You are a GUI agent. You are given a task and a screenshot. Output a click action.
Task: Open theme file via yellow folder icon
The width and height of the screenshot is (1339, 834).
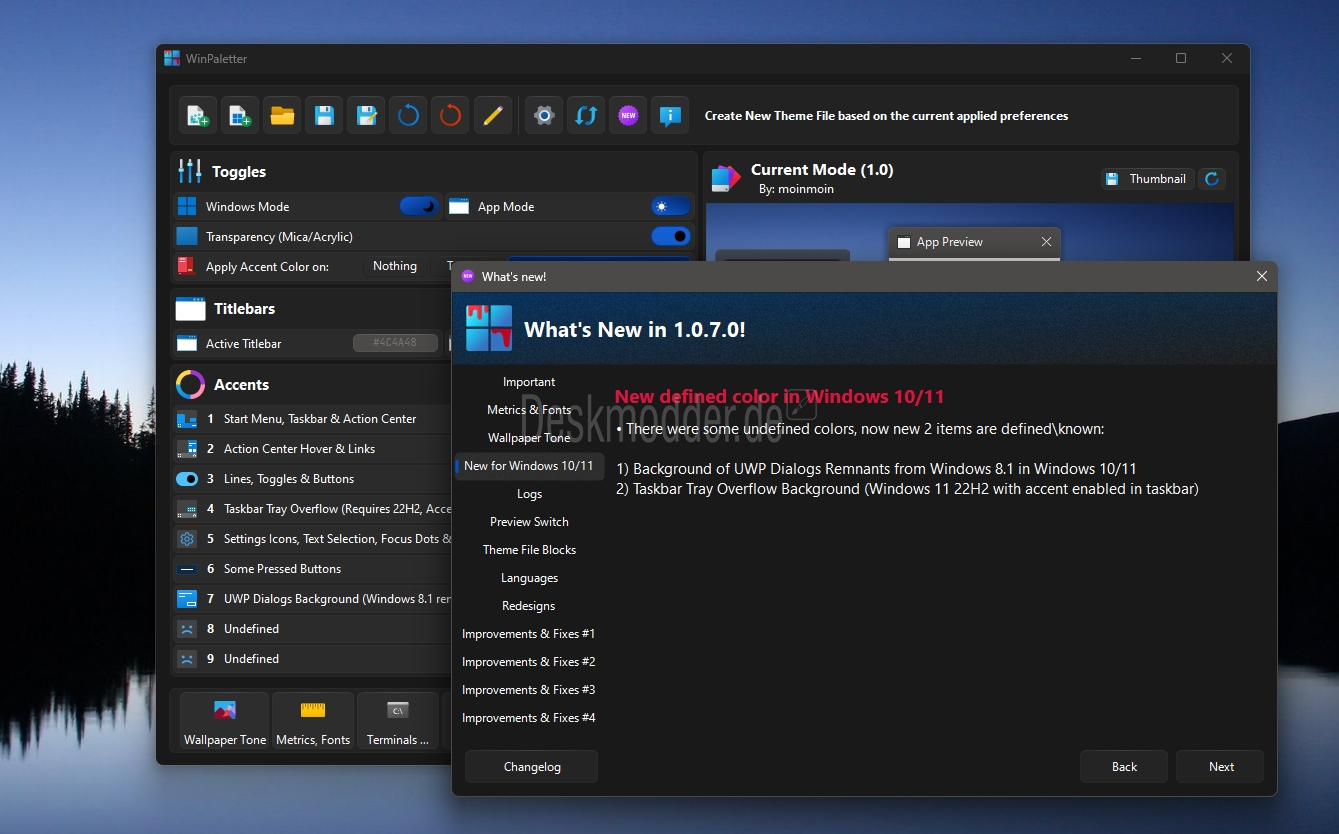pyautogui.click(x=282, y=116)
